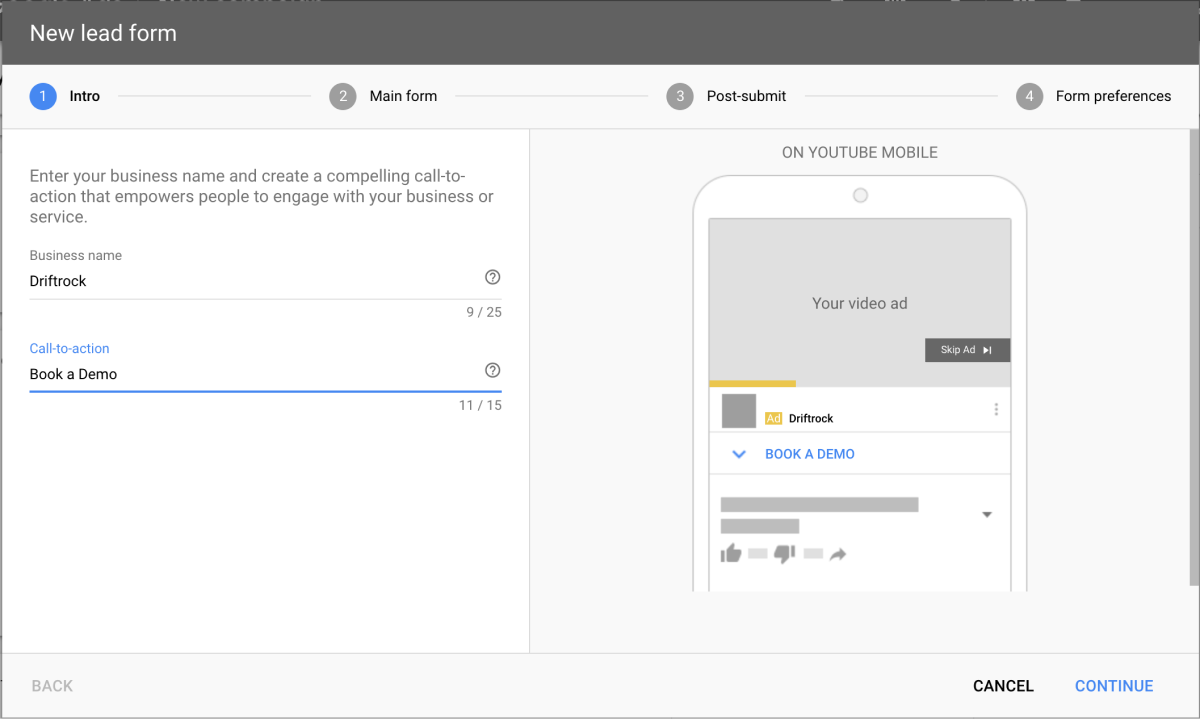Screen dimensions: 1200x719
Task: Select the Intro step circle
Action: (x=41, y=96)
